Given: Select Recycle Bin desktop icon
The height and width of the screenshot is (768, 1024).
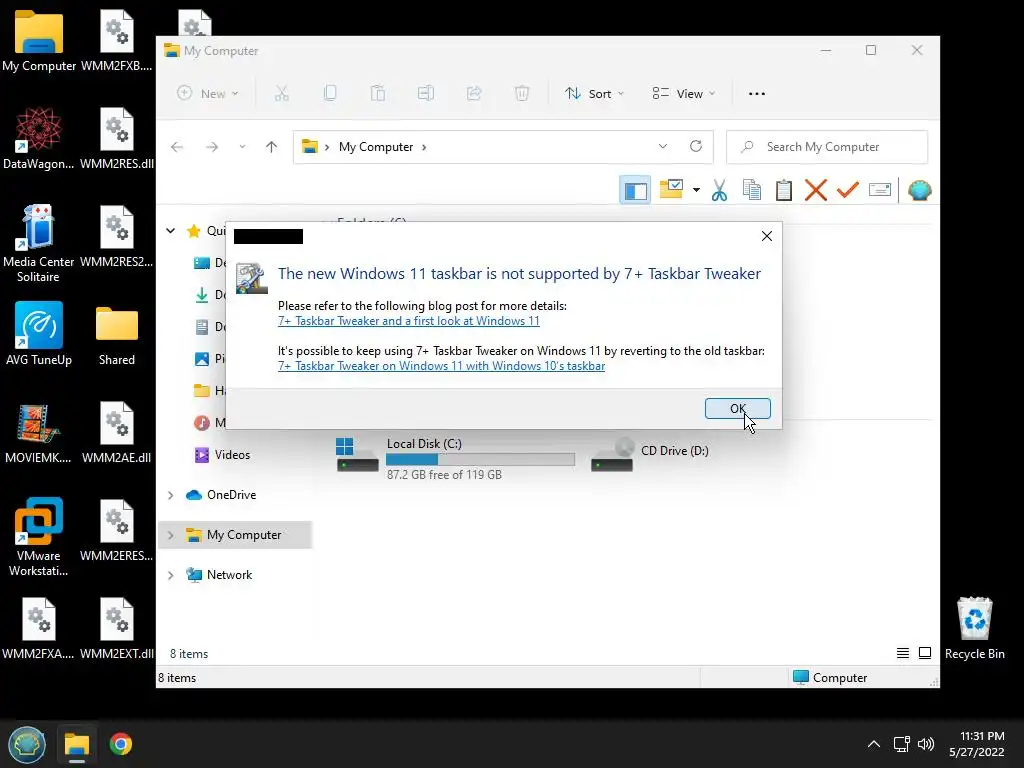Looking at the screenshot, I should pyautogui.click(x=974, y=628).
